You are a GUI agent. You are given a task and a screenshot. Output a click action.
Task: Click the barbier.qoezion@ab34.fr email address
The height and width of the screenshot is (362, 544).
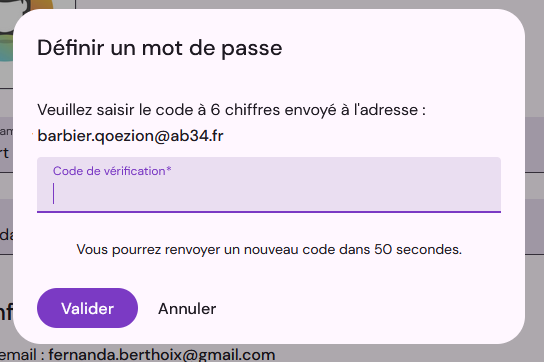click(x=130, y=136)
